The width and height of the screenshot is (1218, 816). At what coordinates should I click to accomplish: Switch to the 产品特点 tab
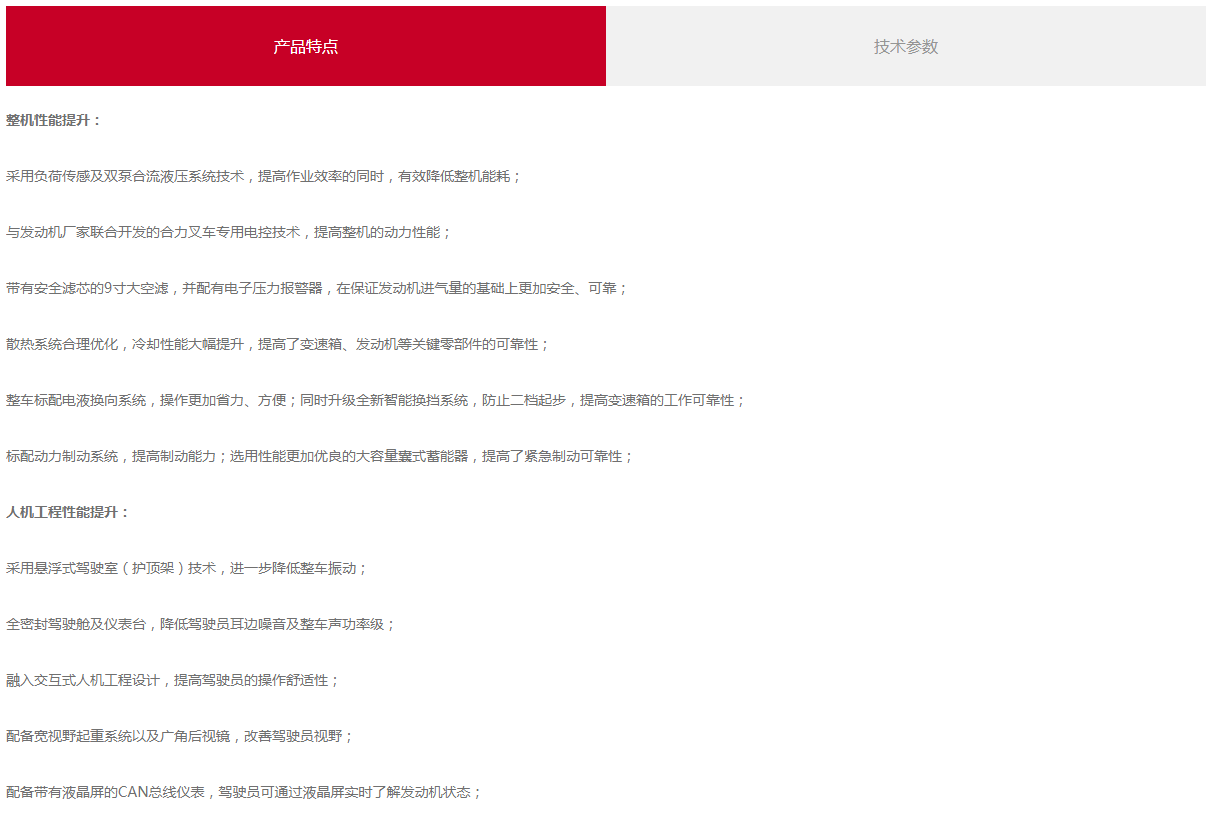point(306,47)
